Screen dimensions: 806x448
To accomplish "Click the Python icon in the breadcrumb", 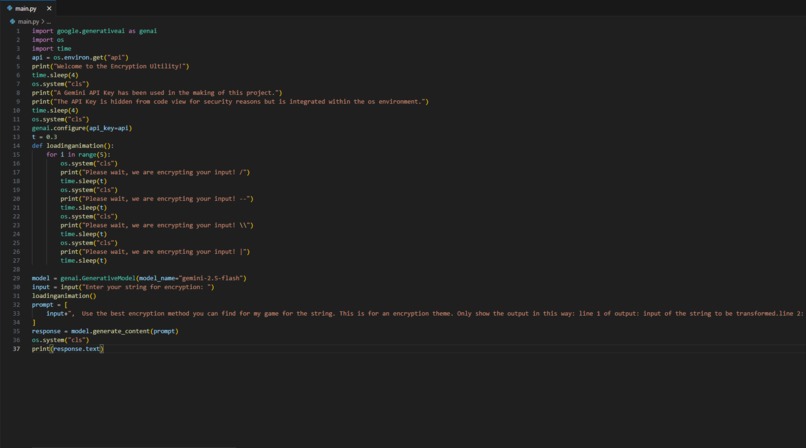I will pos(12,22).
